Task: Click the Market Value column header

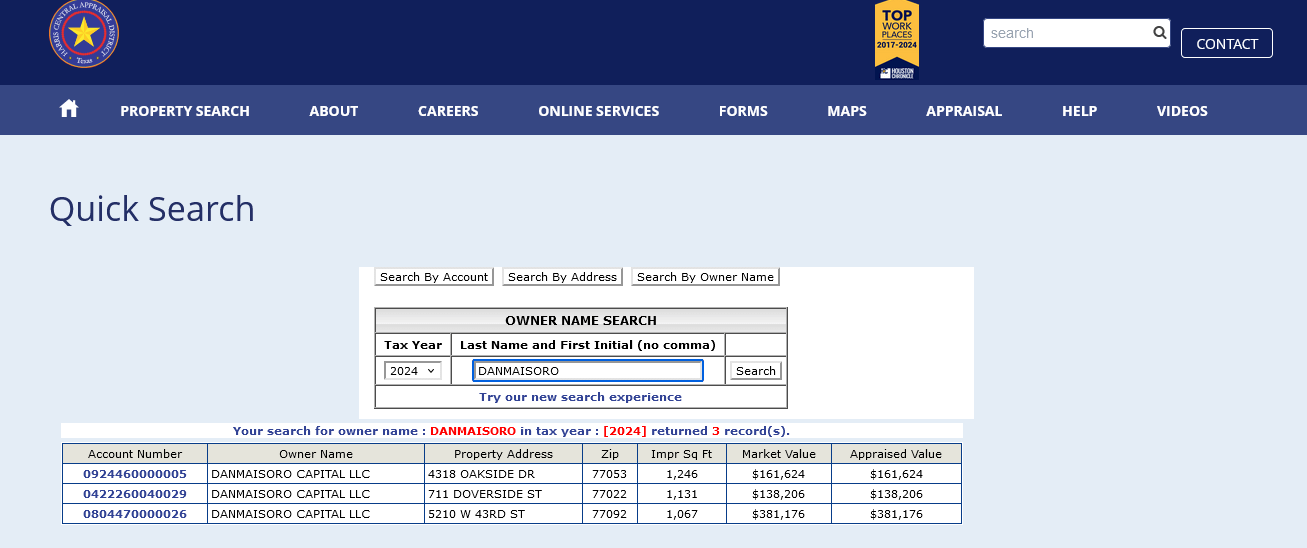Action: pyautogui.click(x=779, y=454)
